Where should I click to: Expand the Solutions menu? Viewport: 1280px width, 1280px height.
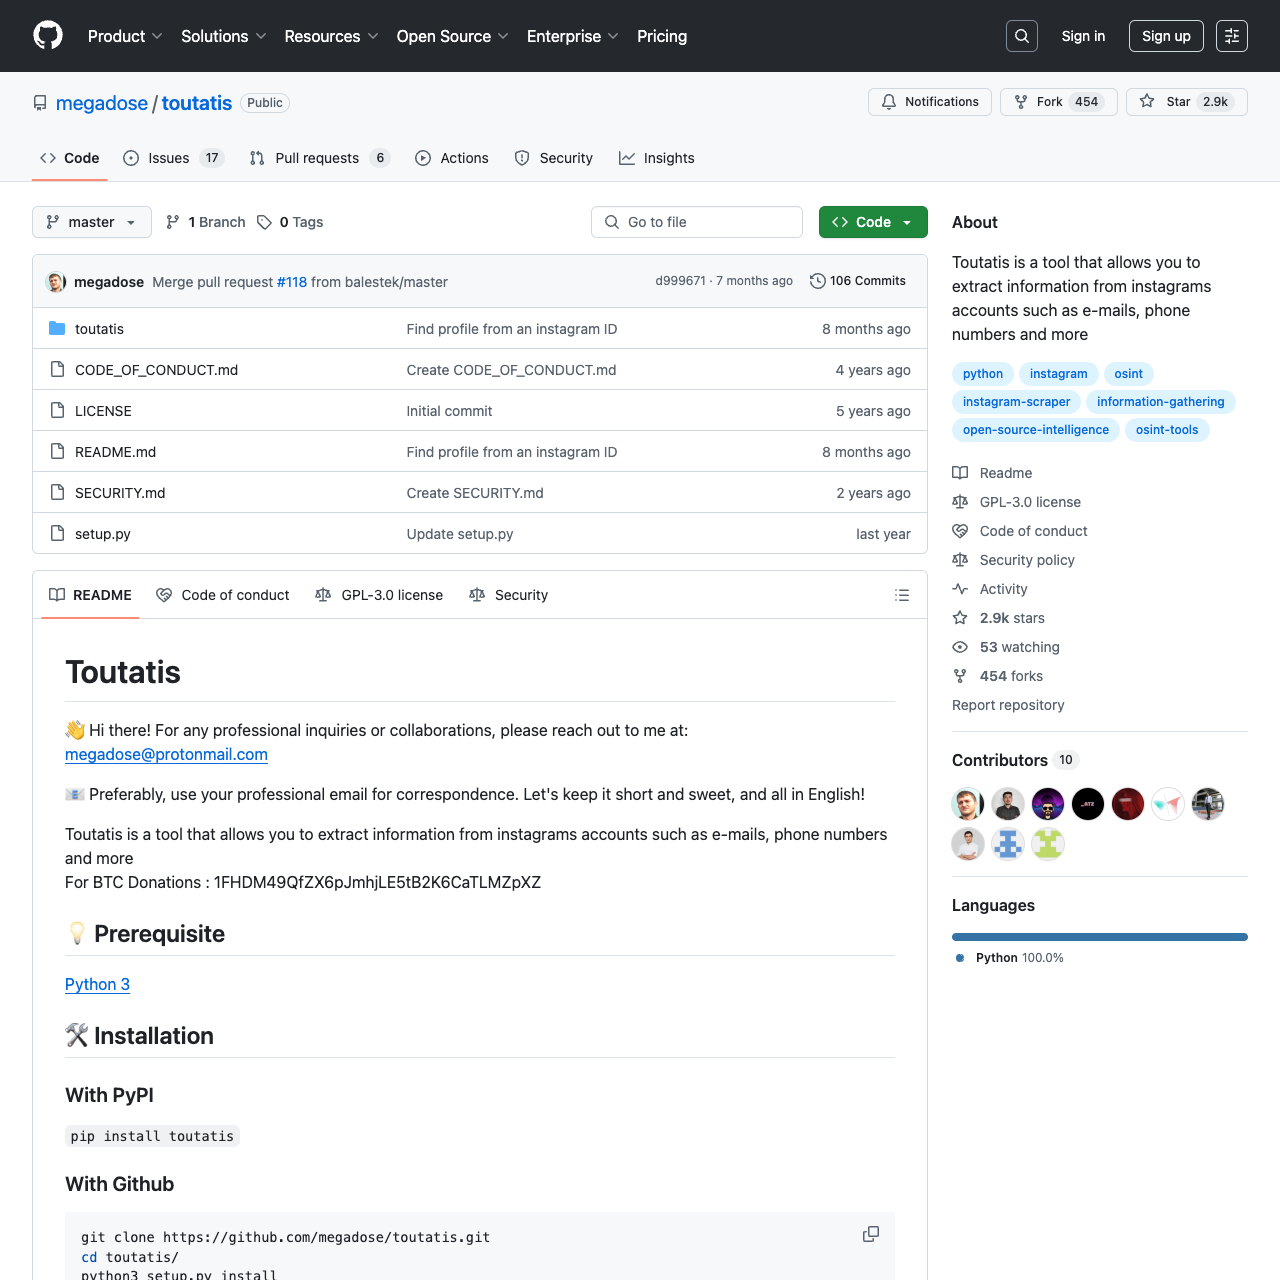224,36
